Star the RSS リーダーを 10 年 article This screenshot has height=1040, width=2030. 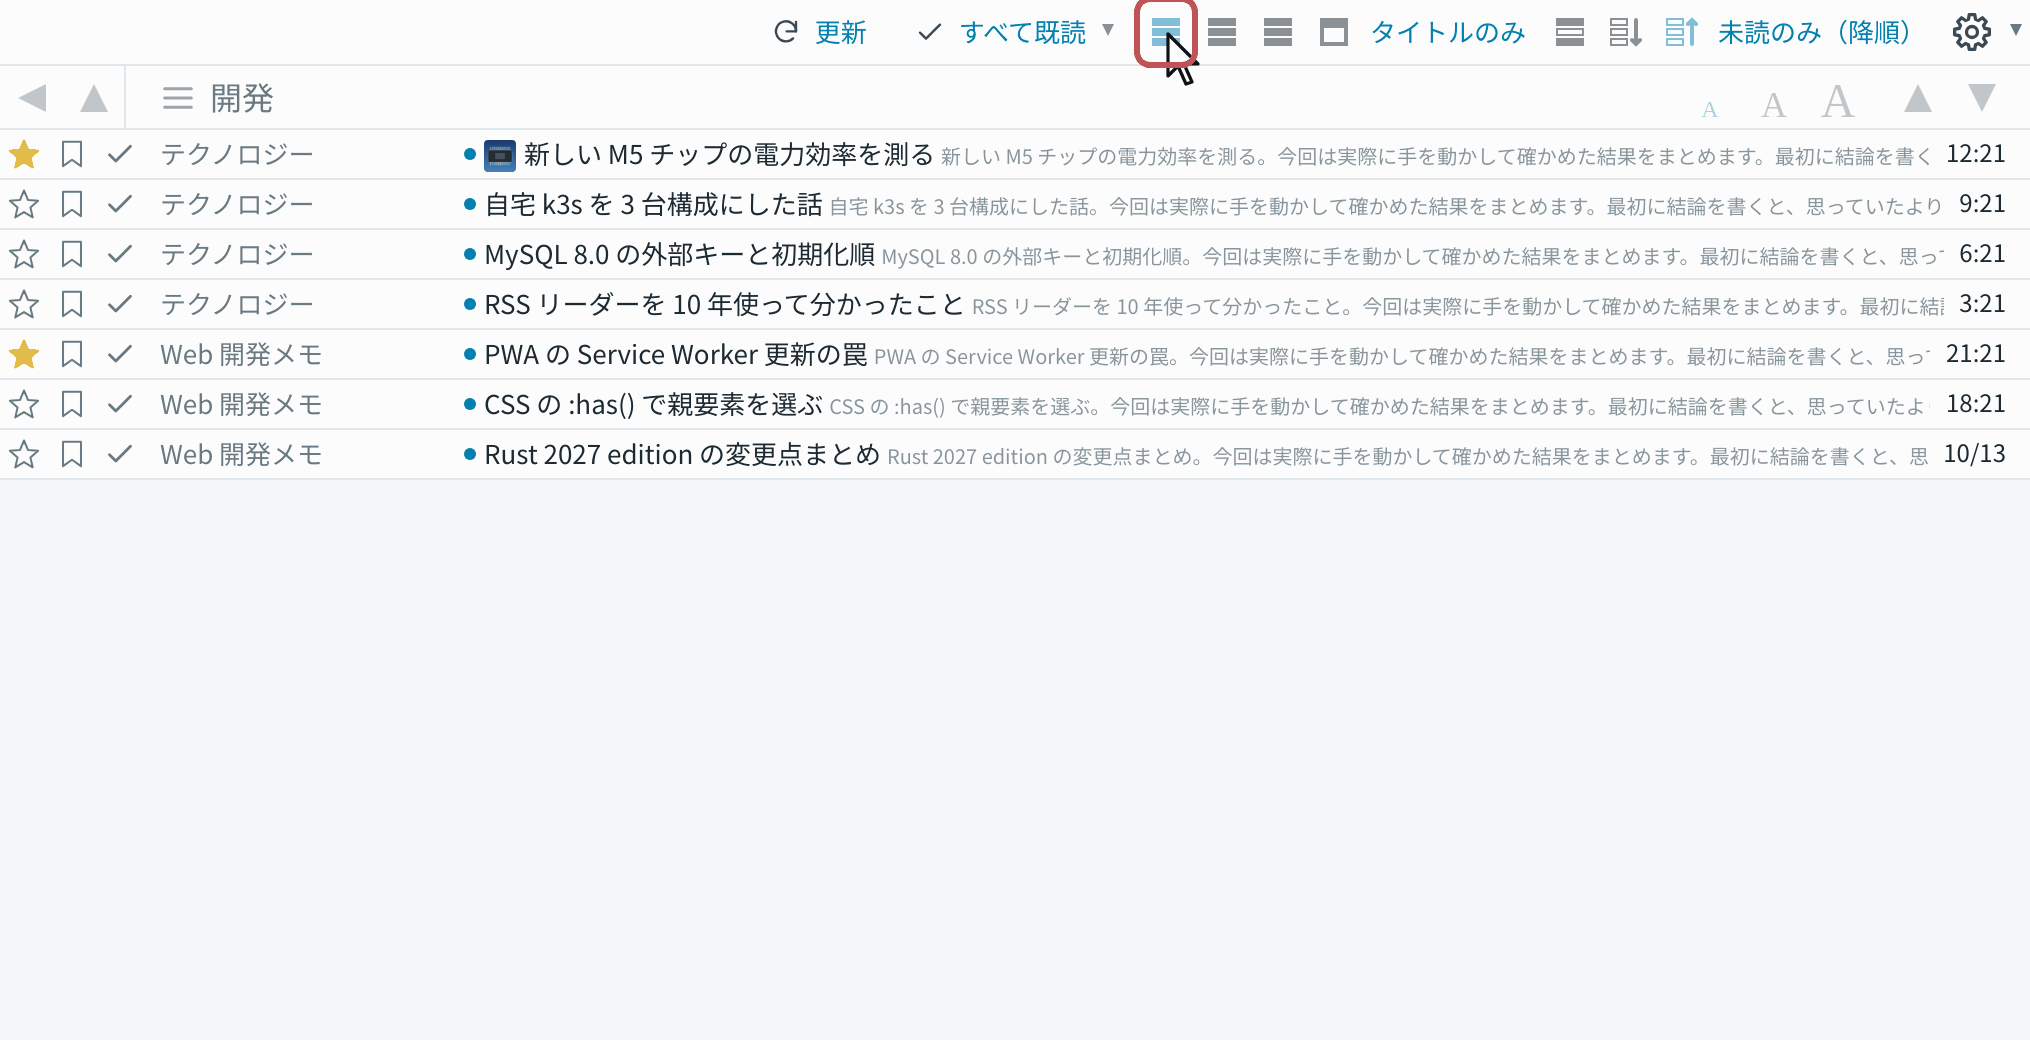tap(24, 304)
